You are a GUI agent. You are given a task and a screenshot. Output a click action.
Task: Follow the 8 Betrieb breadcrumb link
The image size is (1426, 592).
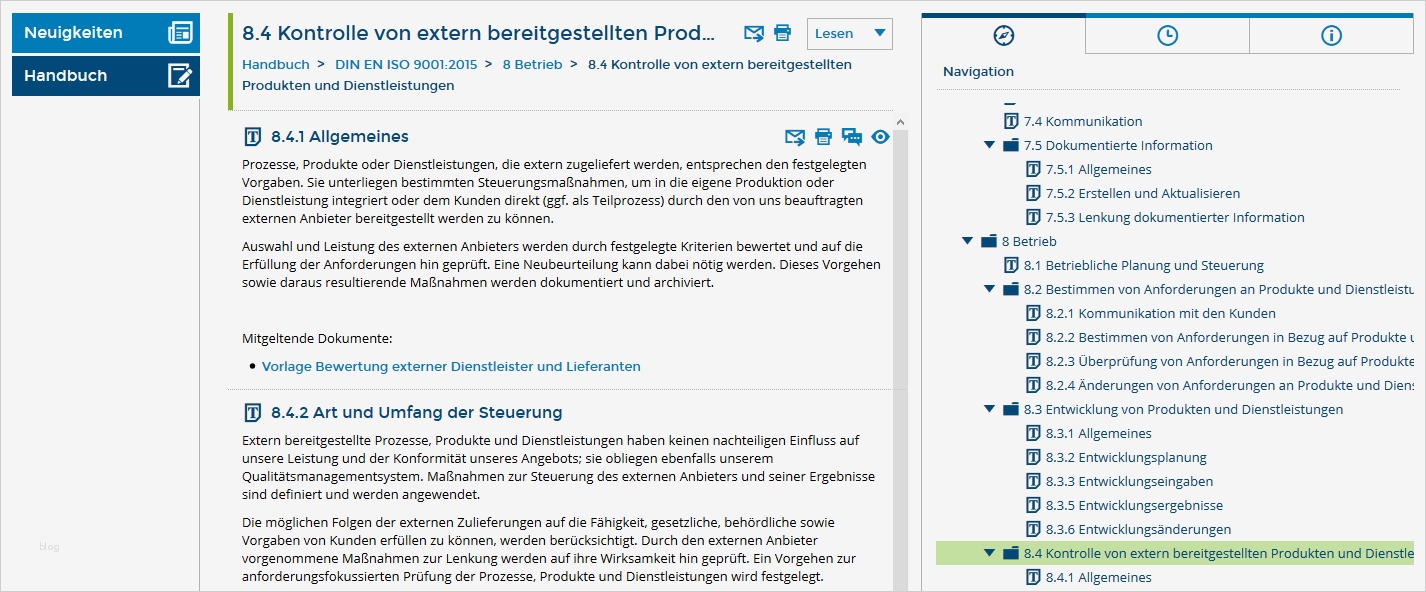532,64
